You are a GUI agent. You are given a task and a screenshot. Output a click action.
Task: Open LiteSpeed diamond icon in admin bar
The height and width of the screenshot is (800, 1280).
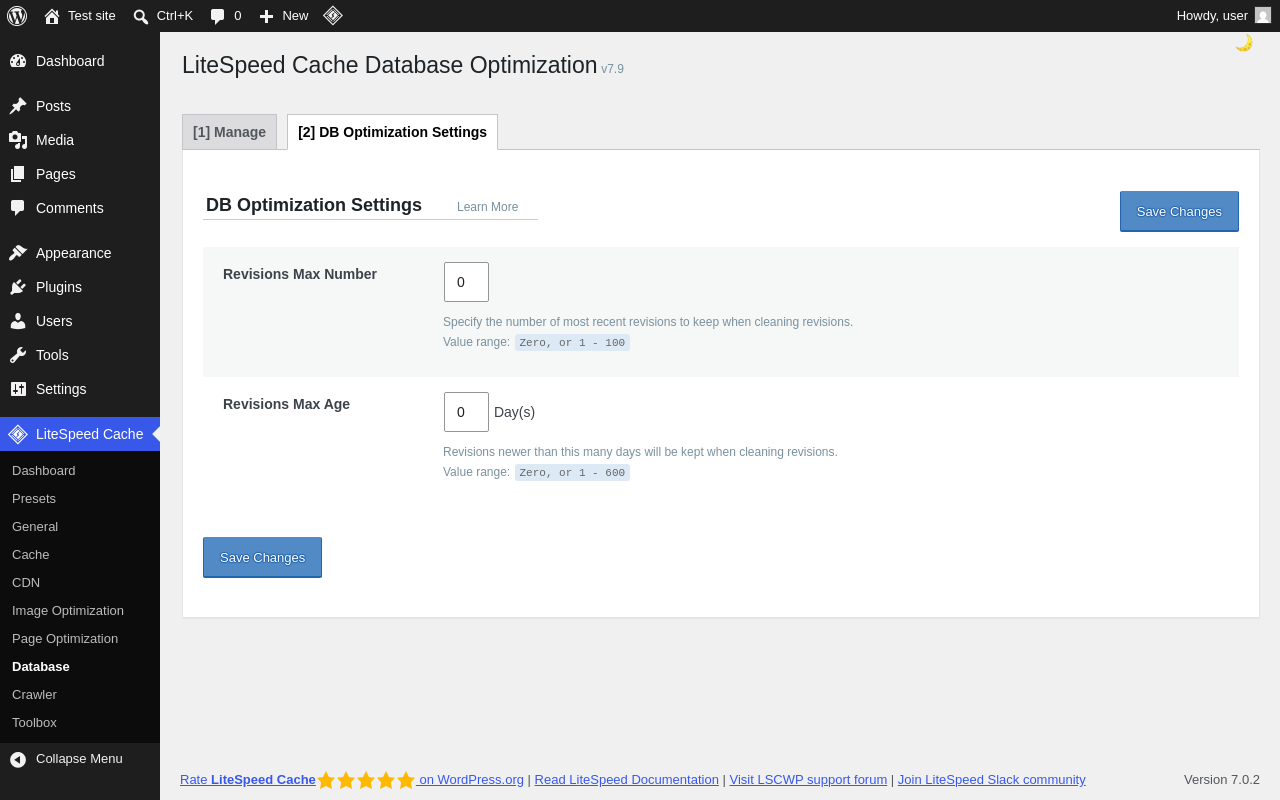pos(333,15)
